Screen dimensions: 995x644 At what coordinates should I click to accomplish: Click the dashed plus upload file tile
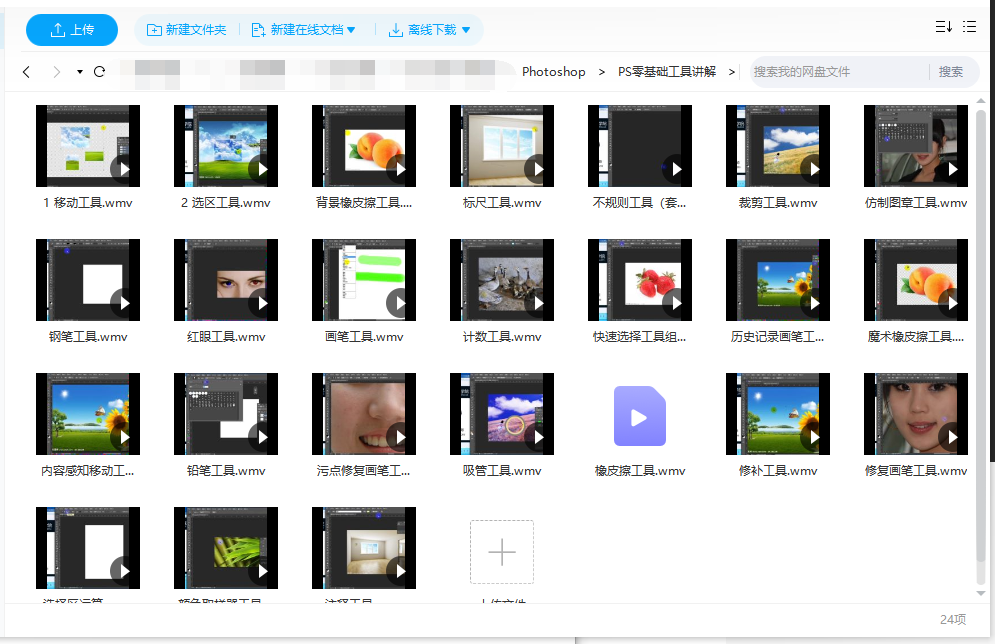point(502,552)
